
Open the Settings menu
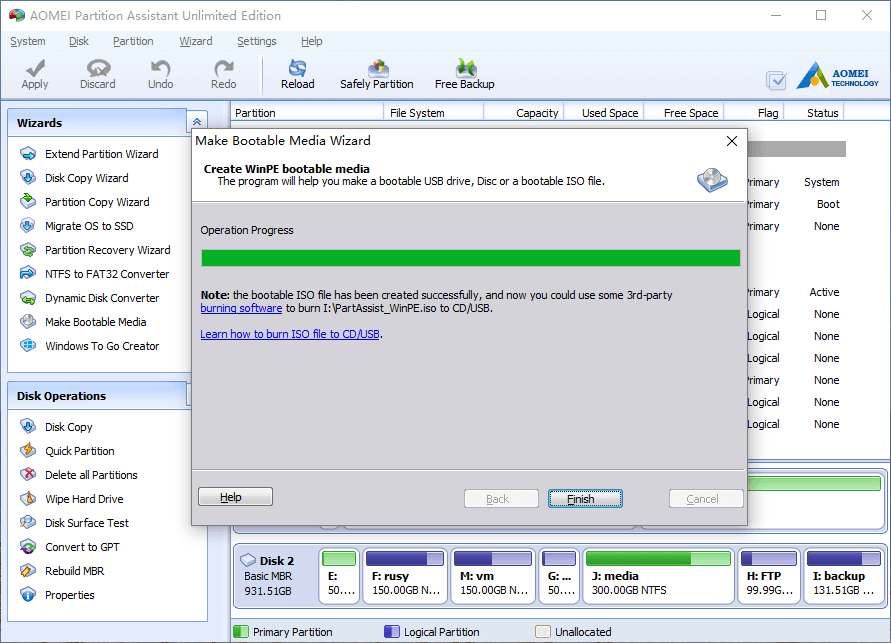point(257,41)
